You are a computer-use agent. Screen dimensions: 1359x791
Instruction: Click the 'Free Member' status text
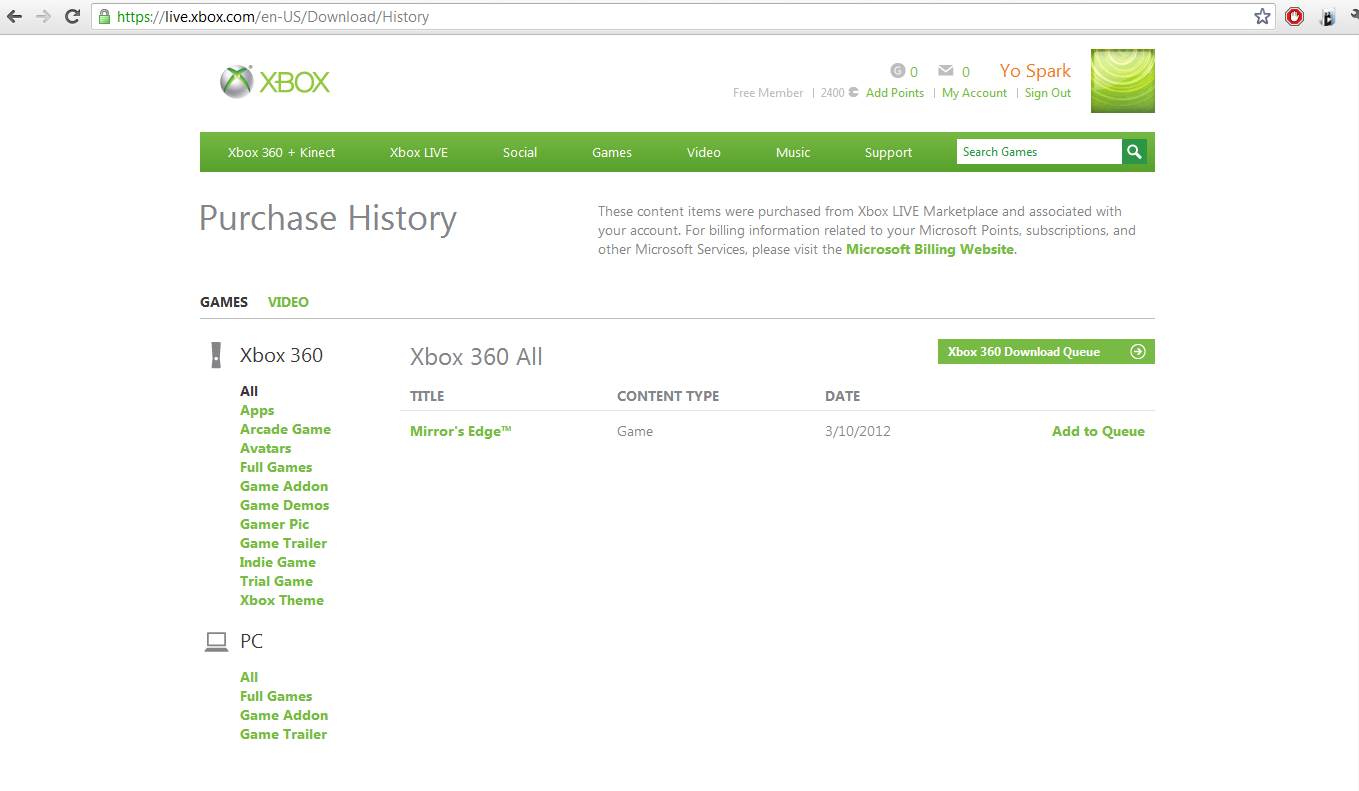click(x=768, y=93)
